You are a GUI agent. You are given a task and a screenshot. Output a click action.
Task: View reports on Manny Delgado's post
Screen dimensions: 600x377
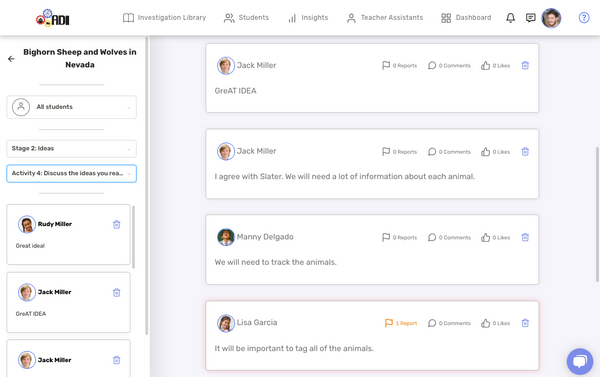399,237
